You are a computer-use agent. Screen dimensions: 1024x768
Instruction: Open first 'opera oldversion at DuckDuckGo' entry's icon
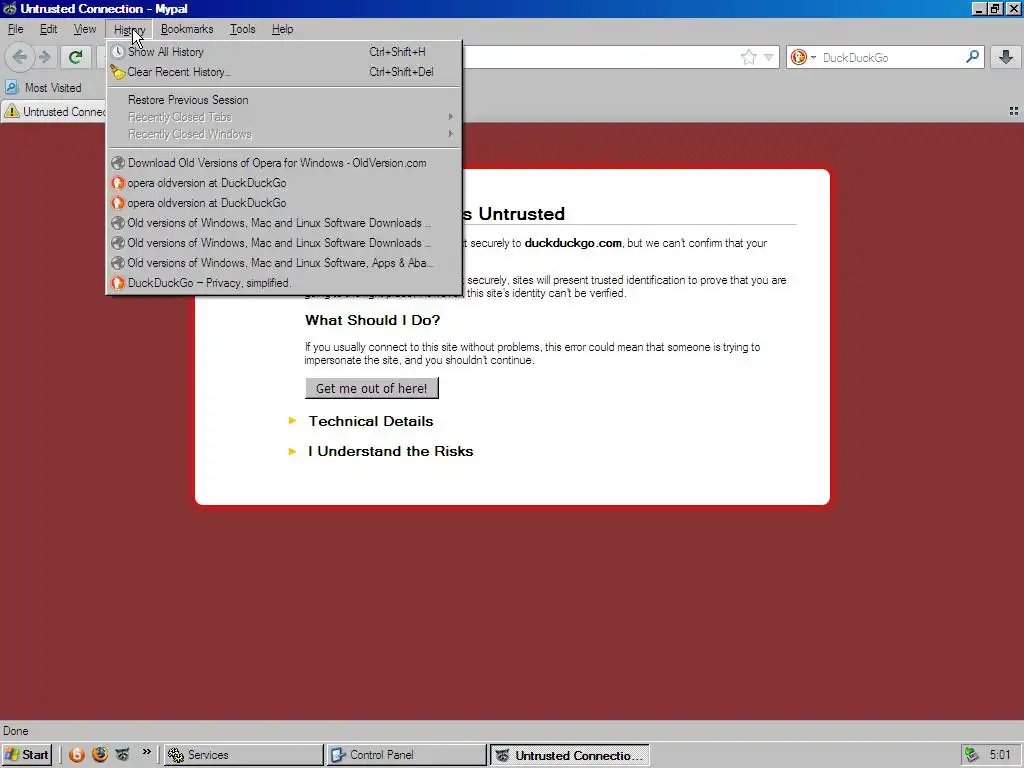point(118,183)
